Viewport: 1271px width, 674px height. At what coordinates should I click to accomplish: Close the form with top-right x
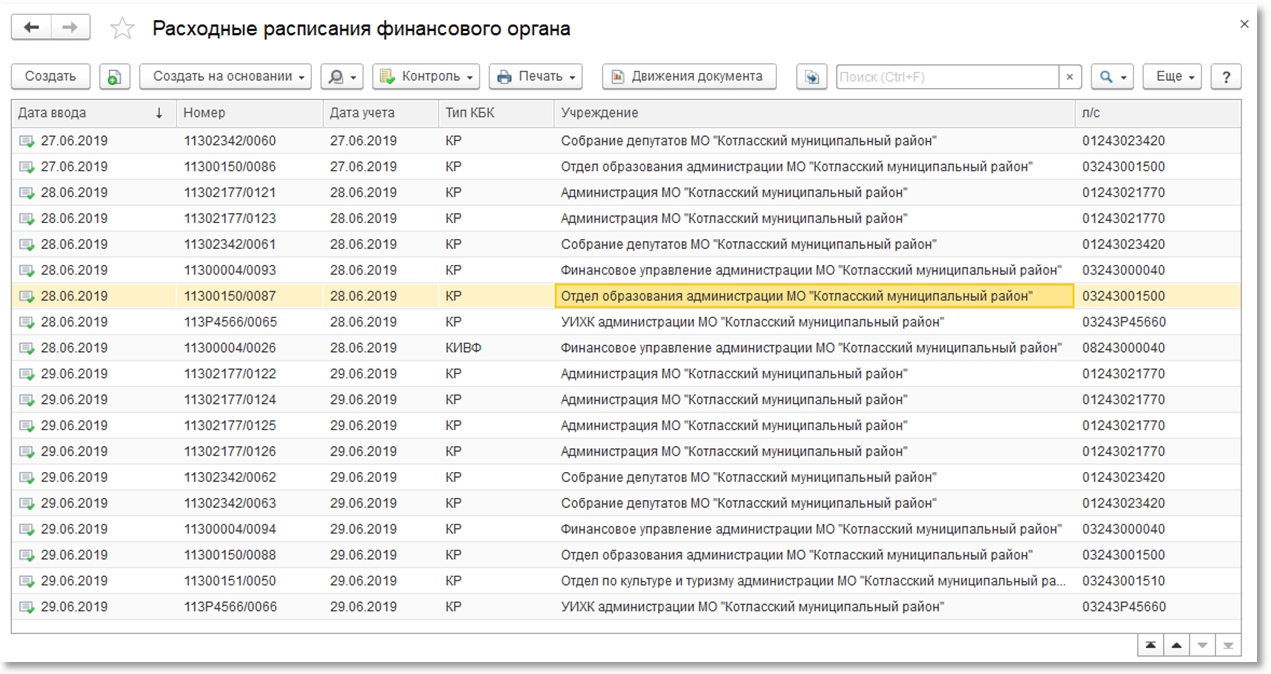pyautogui.click(x=1245, y=24)
